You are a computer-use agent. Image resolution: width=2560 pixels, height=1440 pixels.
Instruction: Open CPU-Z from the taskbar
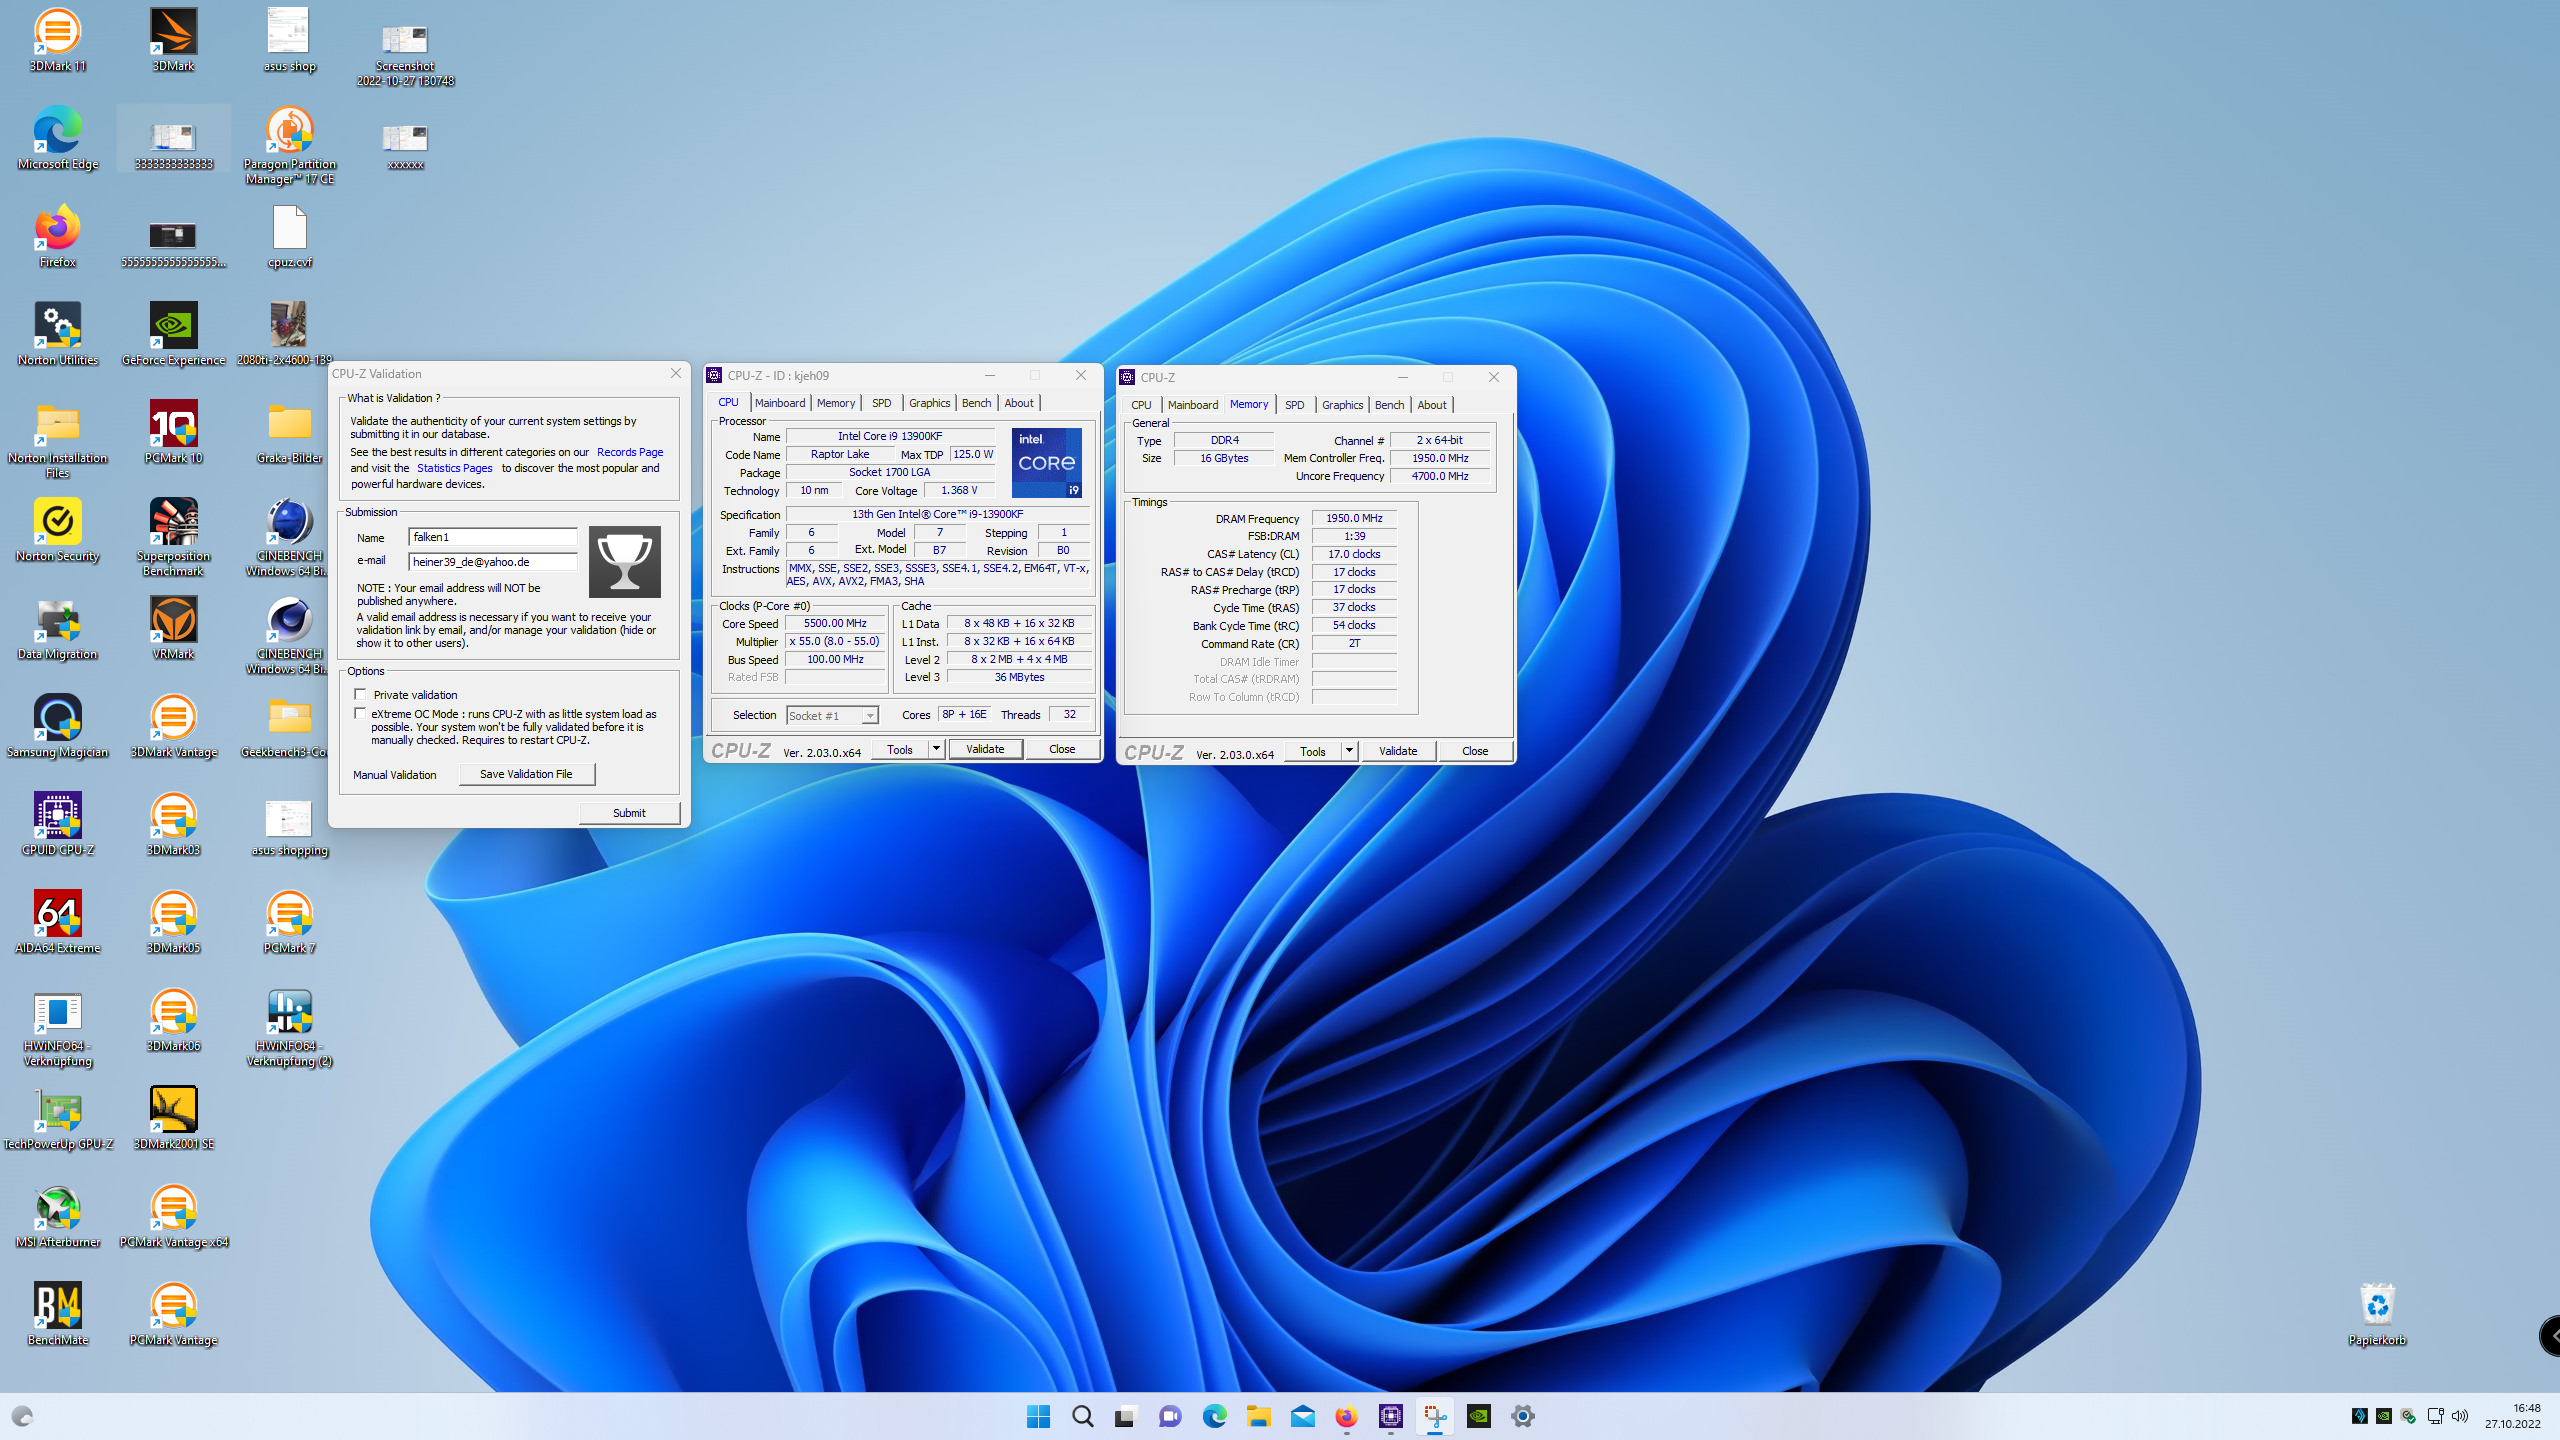1390,1416
